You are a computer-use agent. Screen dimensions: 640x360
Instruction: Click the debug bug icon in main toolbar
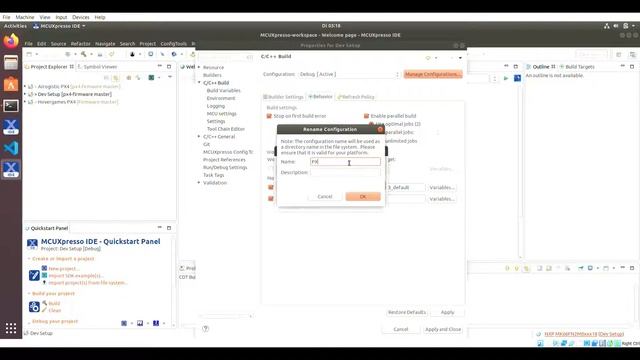click(x=132, y=54)
